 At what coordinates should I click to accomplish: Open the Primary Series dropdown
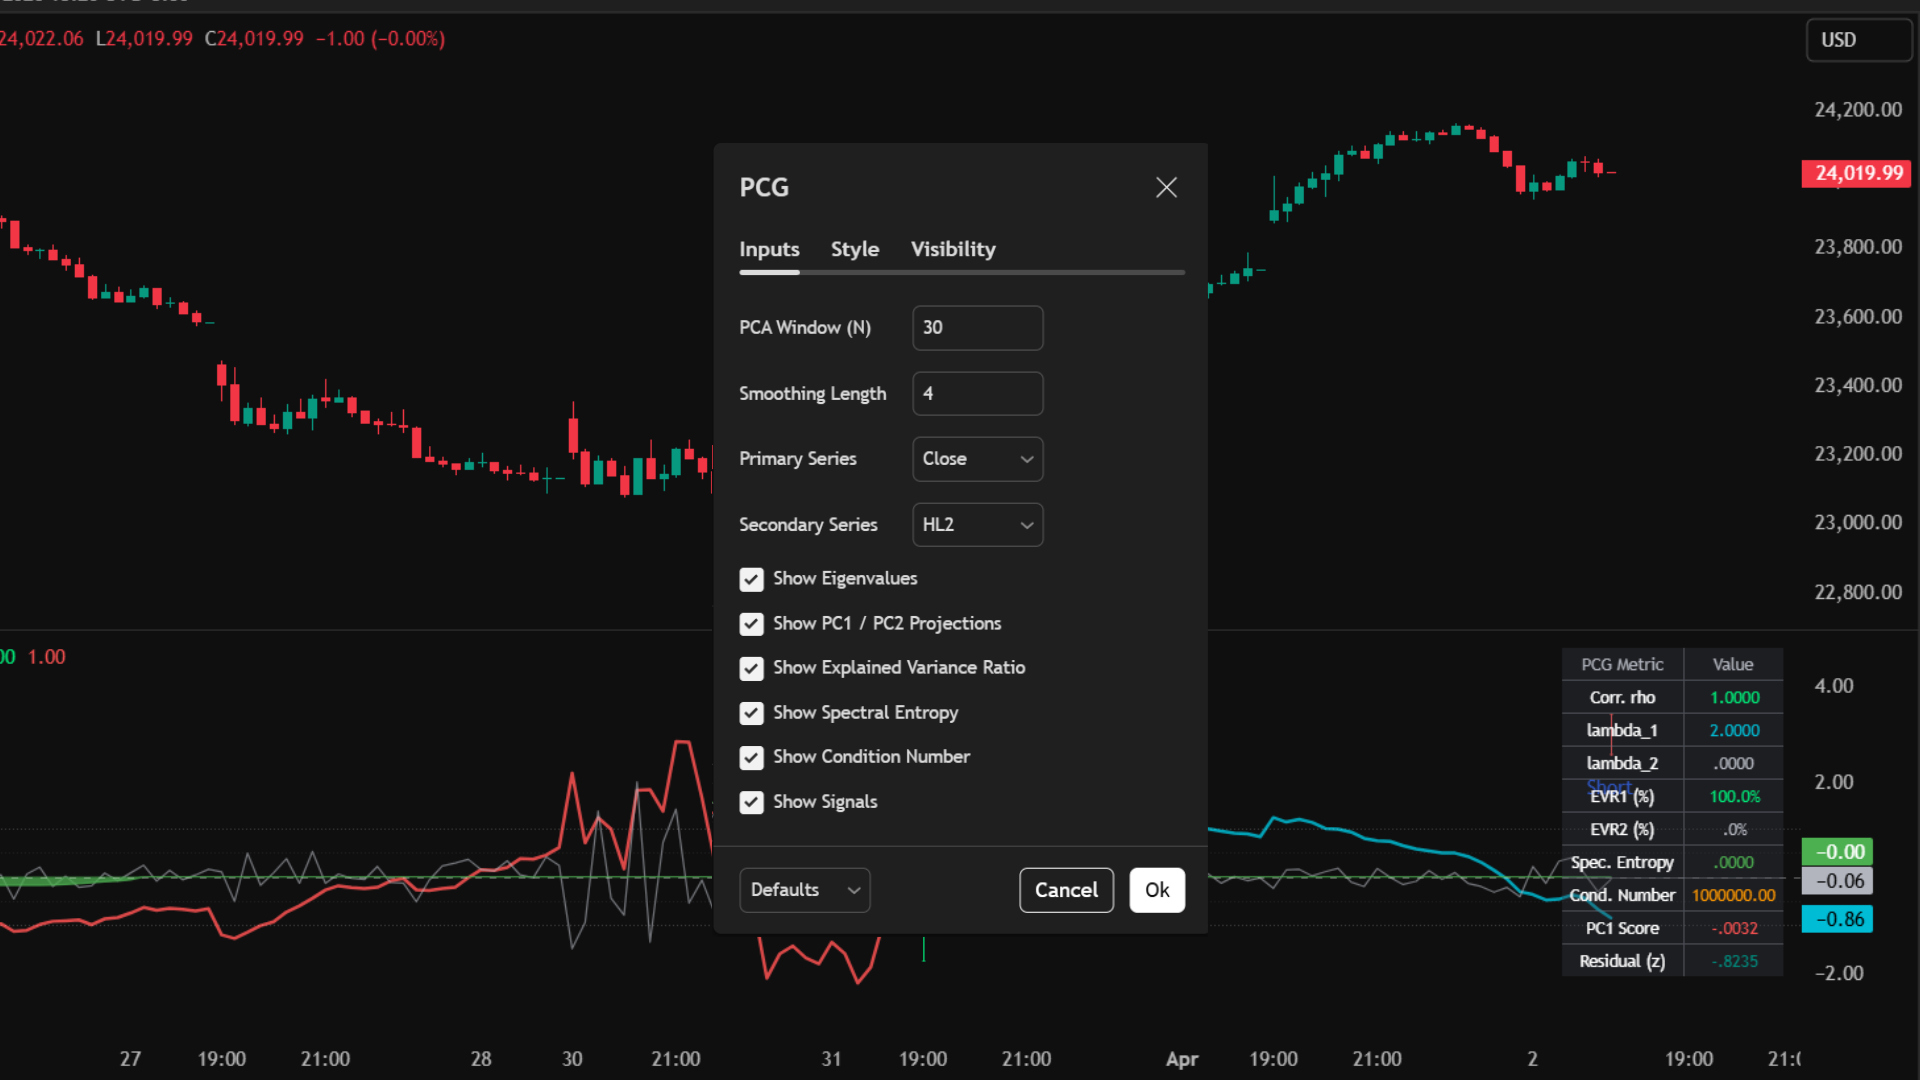coord(977,458)
